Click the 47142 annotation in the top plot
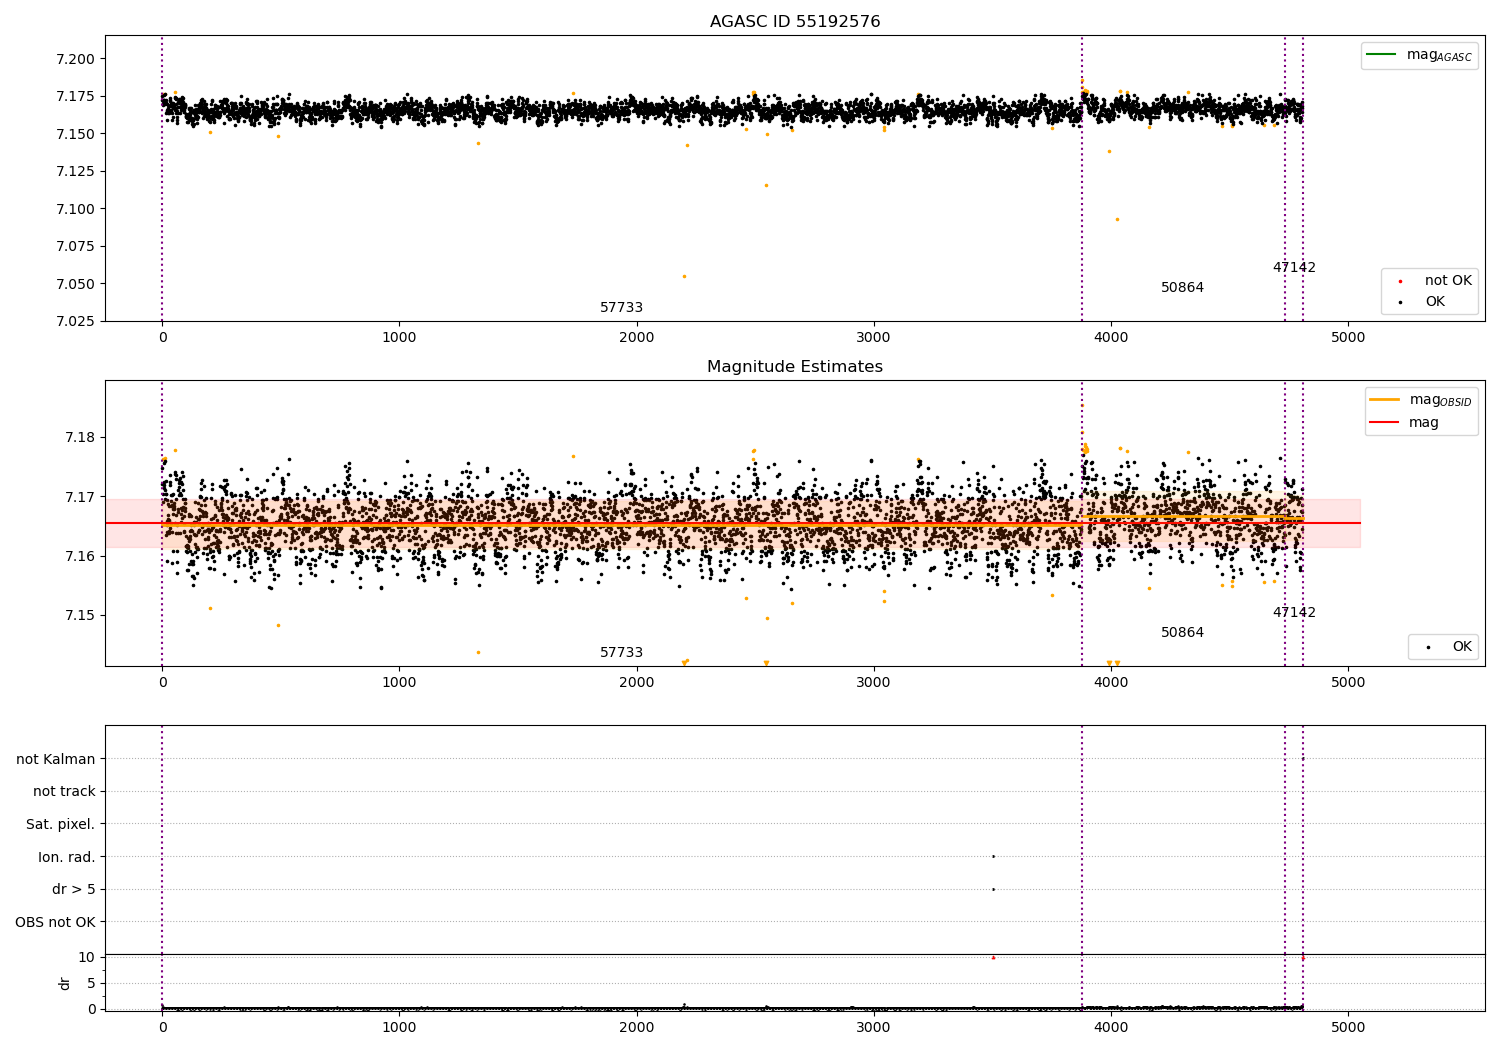This screenshot has width=1500, height=1050. tap(1294, 268)
